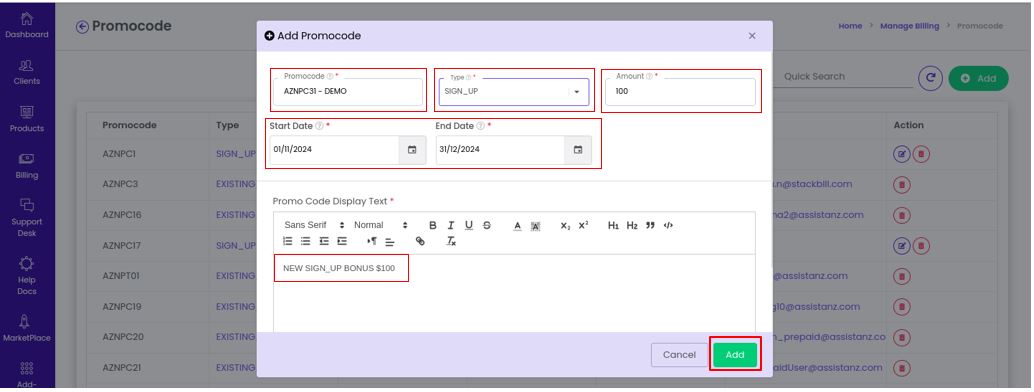
Task: Open the Start Date calendar picker
Action: coord(412,150)
